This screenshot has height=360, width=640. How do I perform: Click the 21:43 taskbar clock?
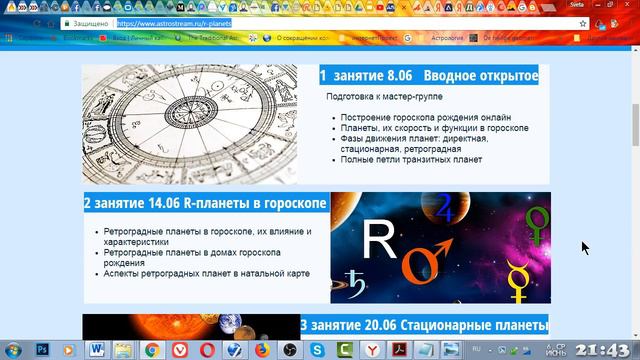pos(602,350)
